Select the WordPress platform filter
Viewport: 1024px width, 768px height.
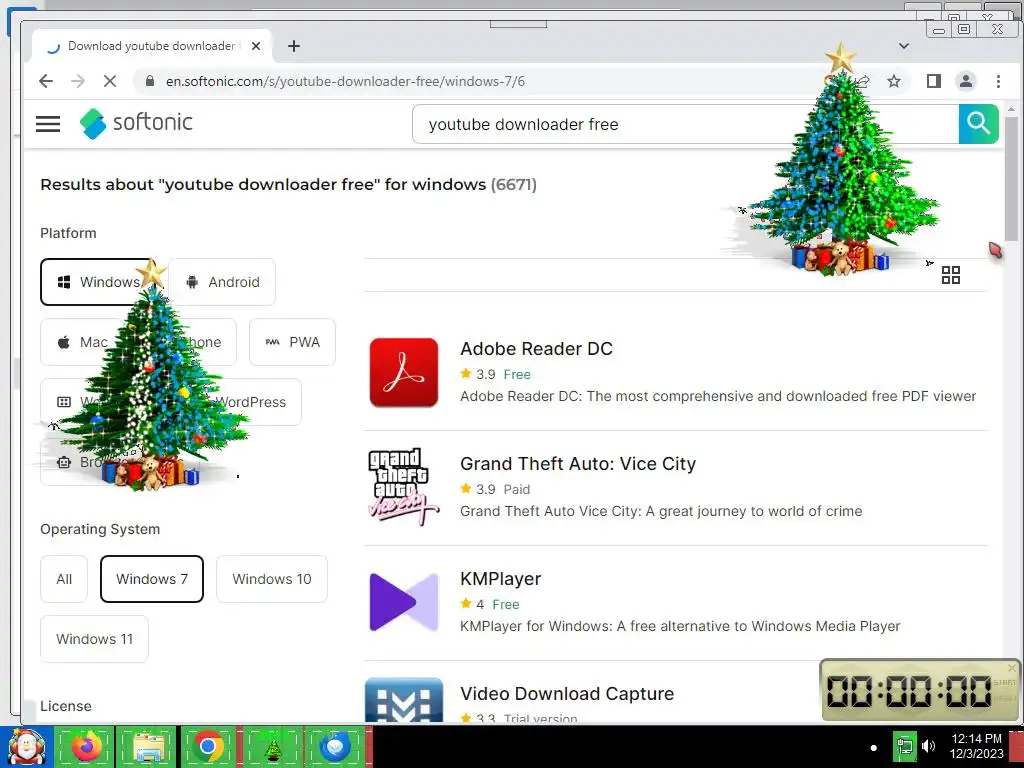(x=251, y=402)
